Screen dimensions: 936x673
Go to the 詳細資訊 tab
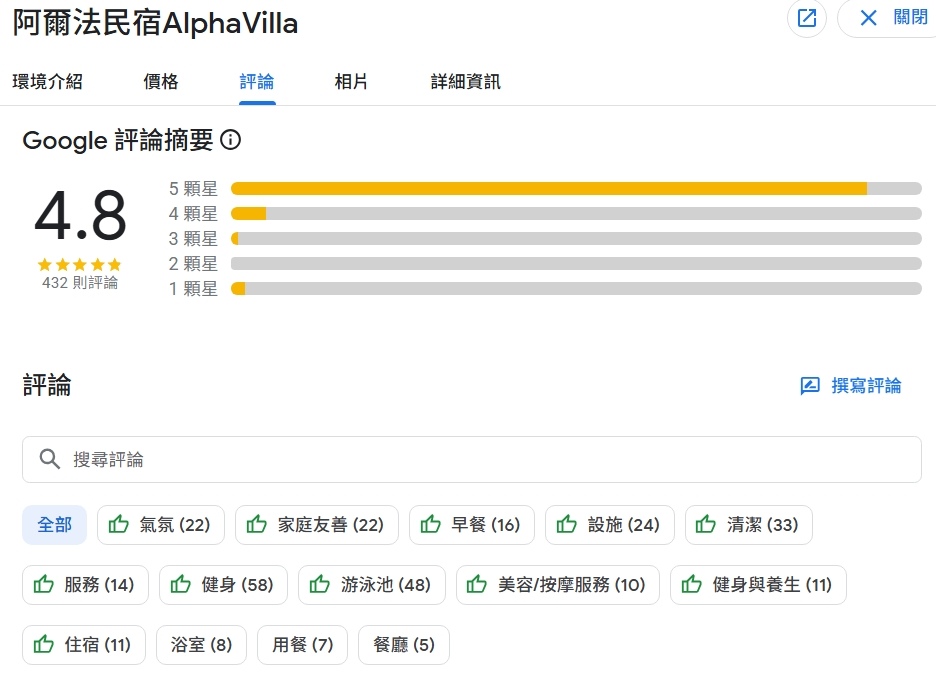click(466, 82)
